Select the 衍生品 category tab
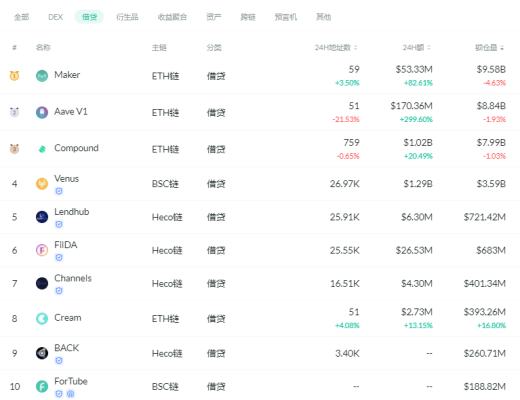The image size is (520, 400). coord(127,17)
